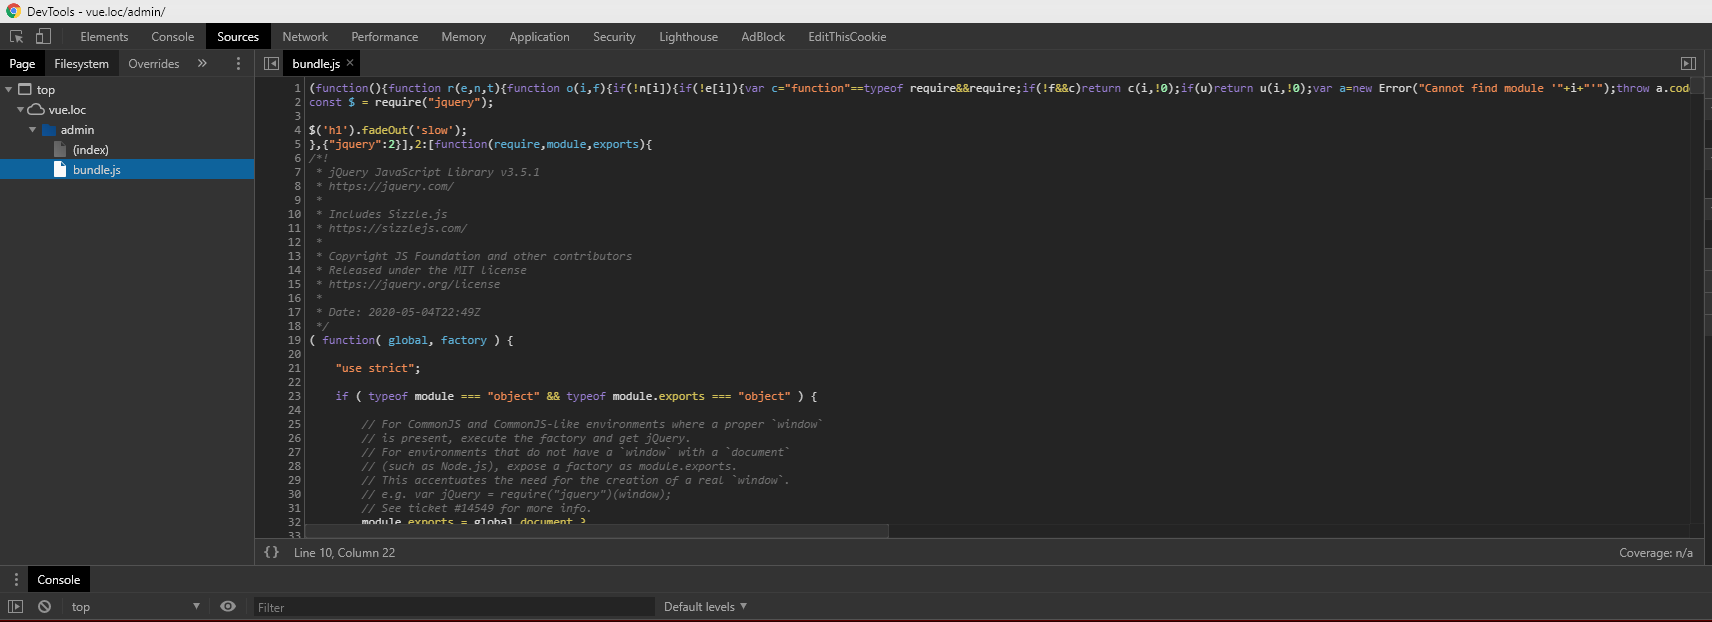Select the admin folder in tree

point(77,130)
